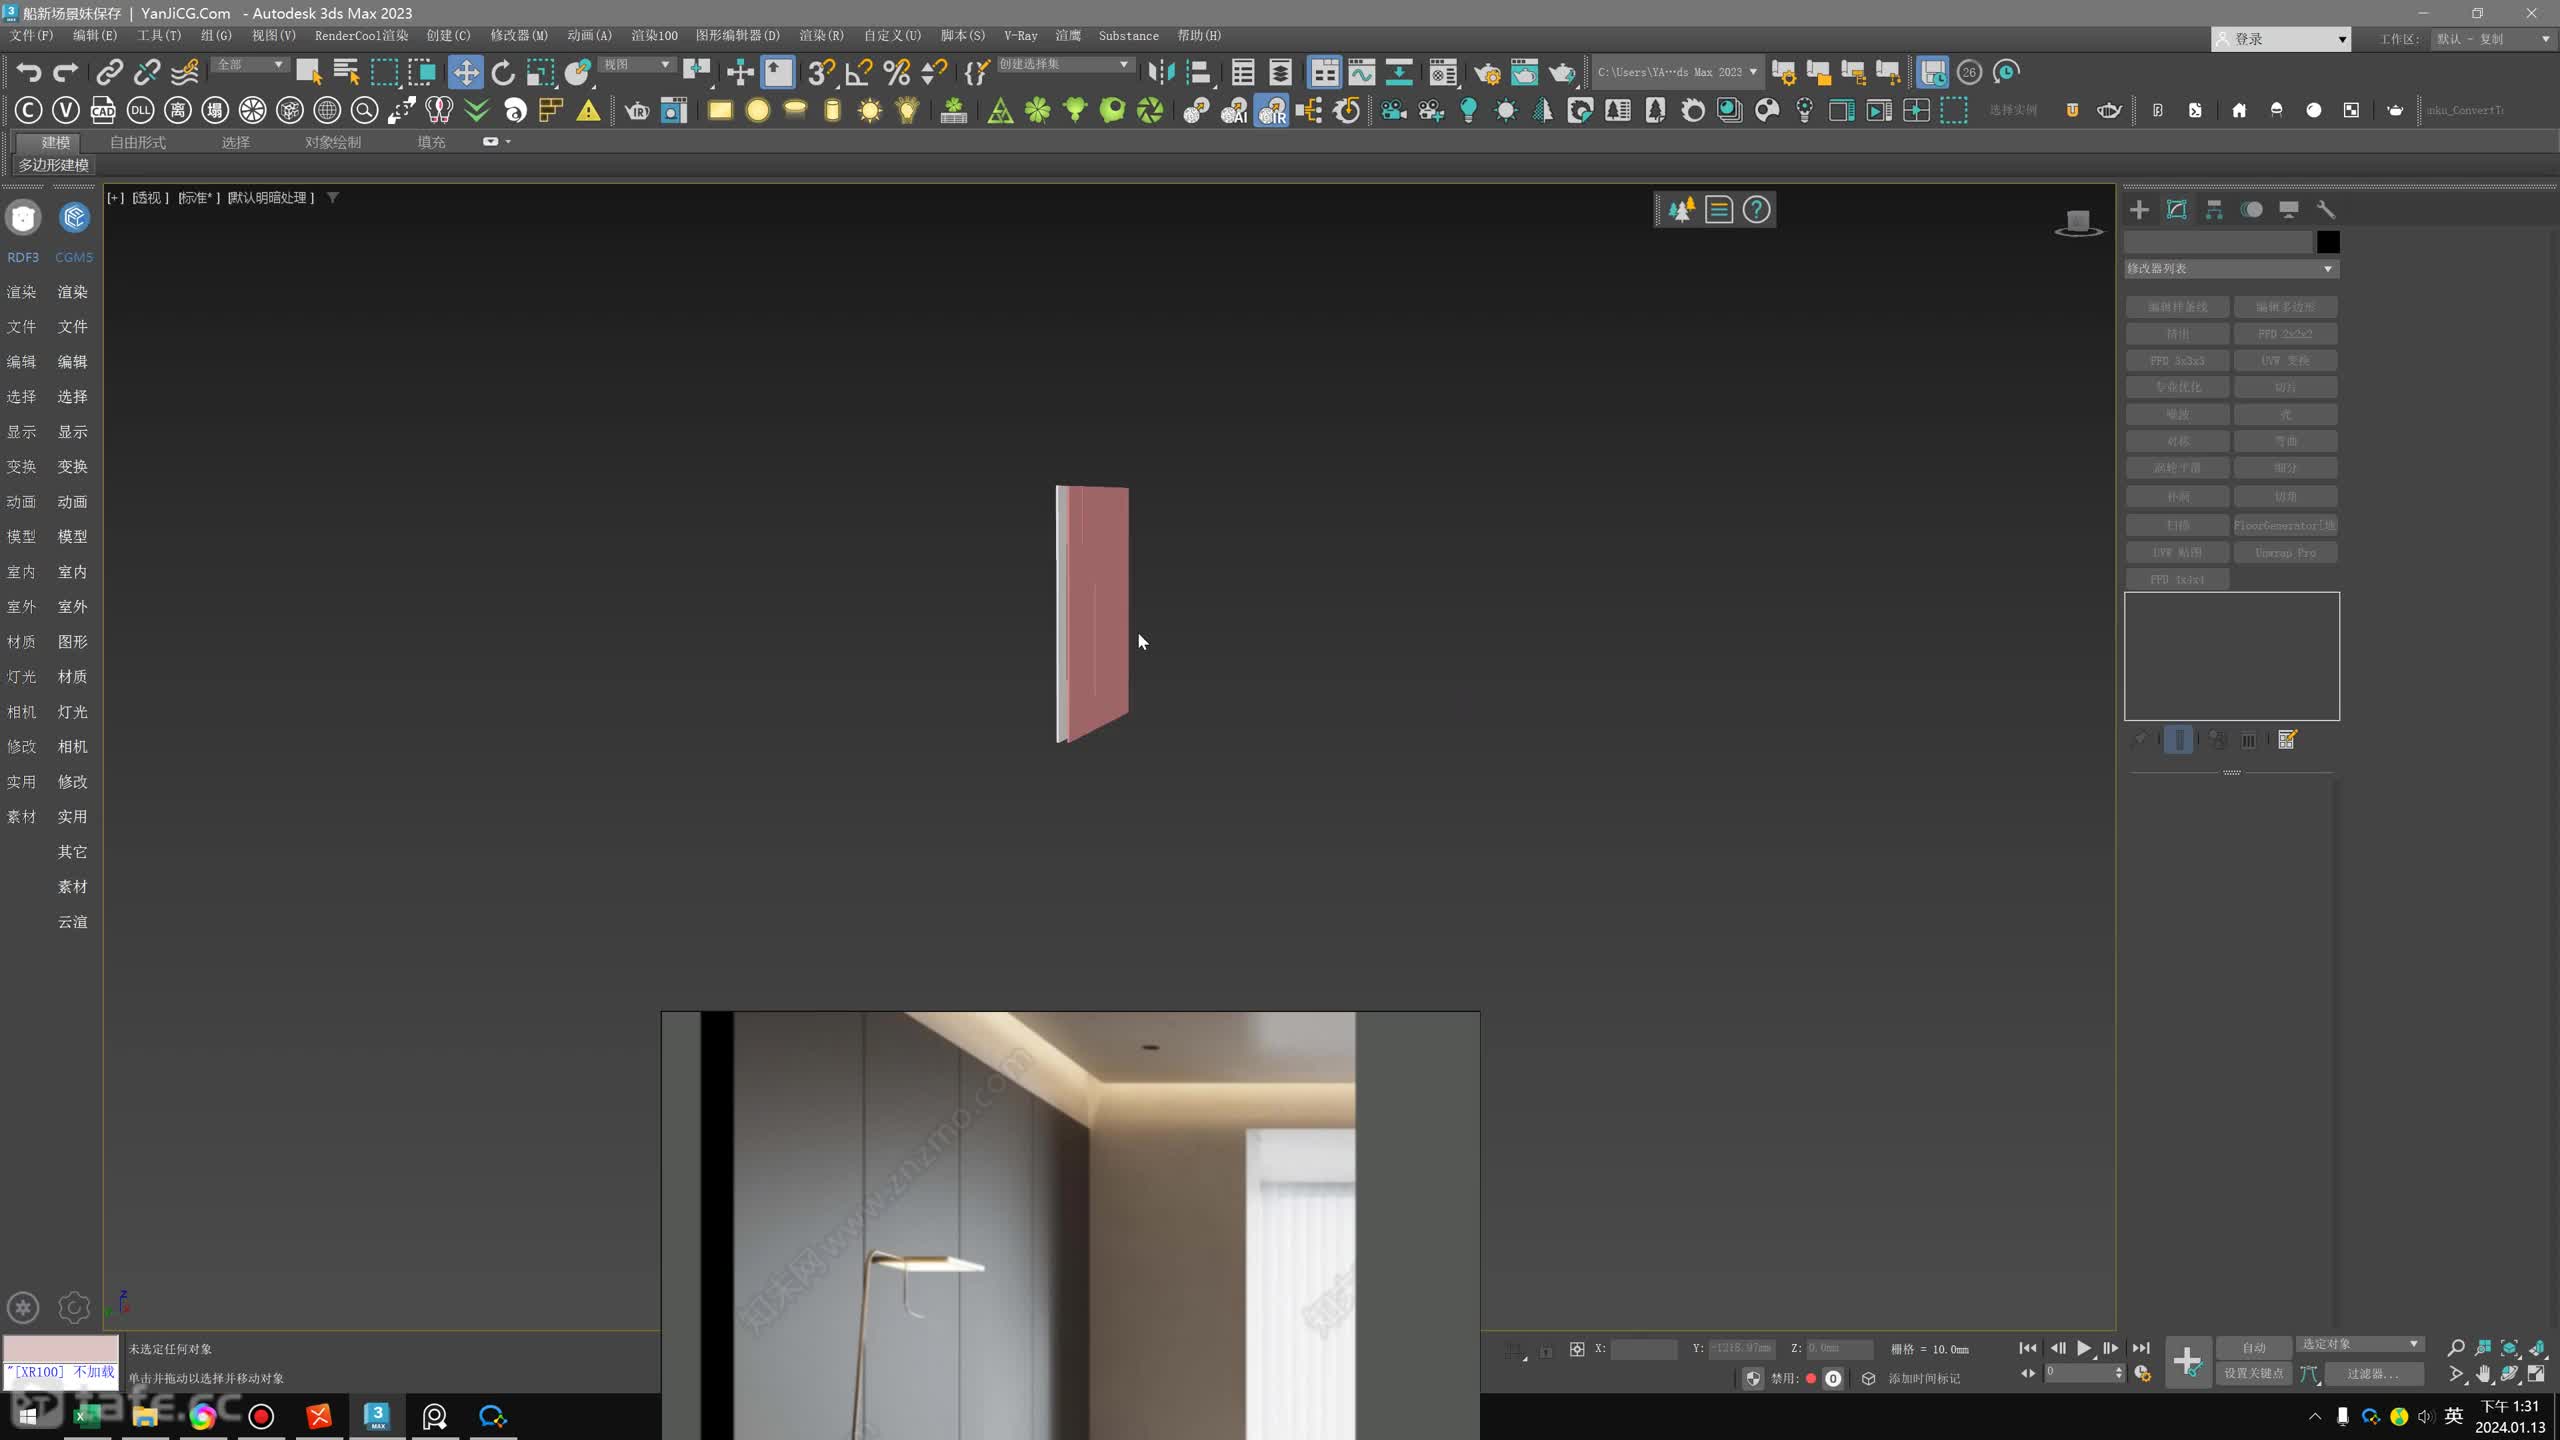Toggle Spinner Snap on the toolbar
This screenshot has width=2560, height=1440.
click(x=934, y=72)
